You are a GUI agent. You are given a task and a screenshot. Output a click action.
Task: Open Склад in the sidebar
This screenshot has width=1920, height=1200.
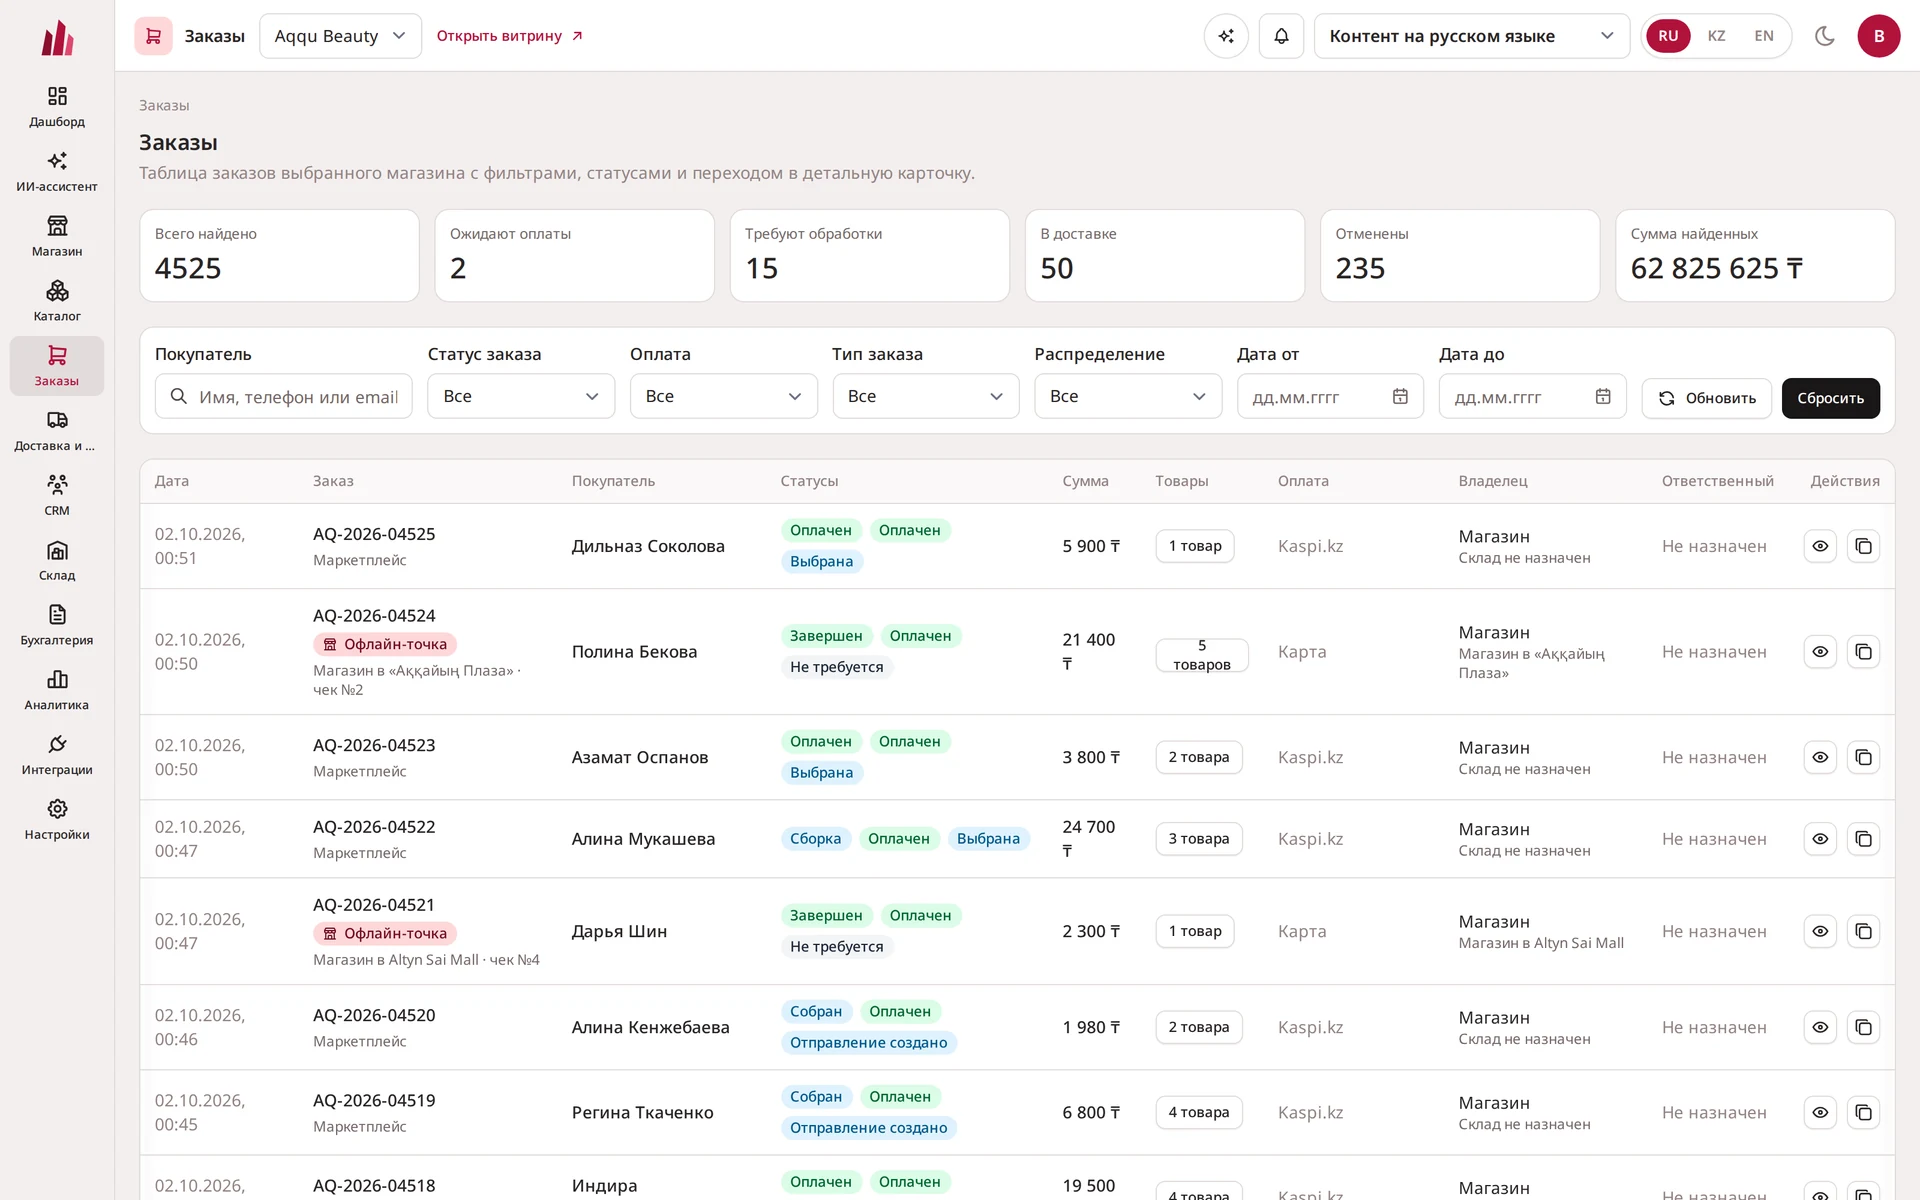coord(57,560)
